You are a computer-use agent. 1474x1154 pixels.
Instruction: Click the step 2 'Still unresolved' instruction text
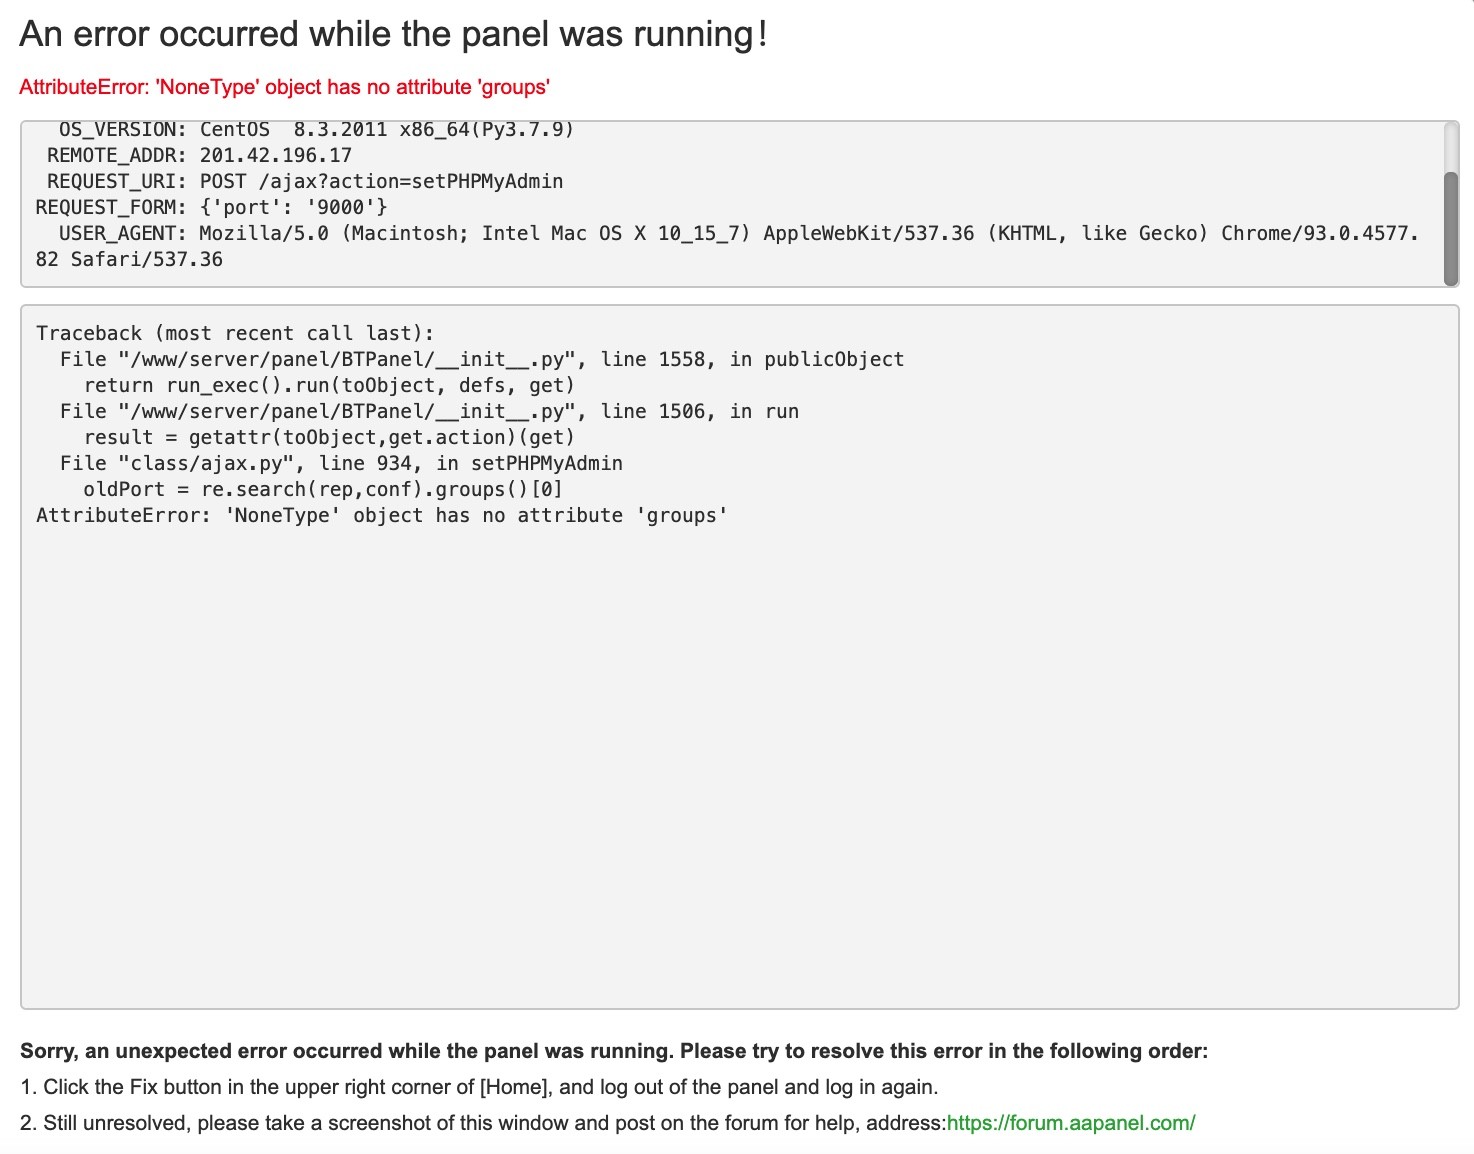click(482, 1123)
